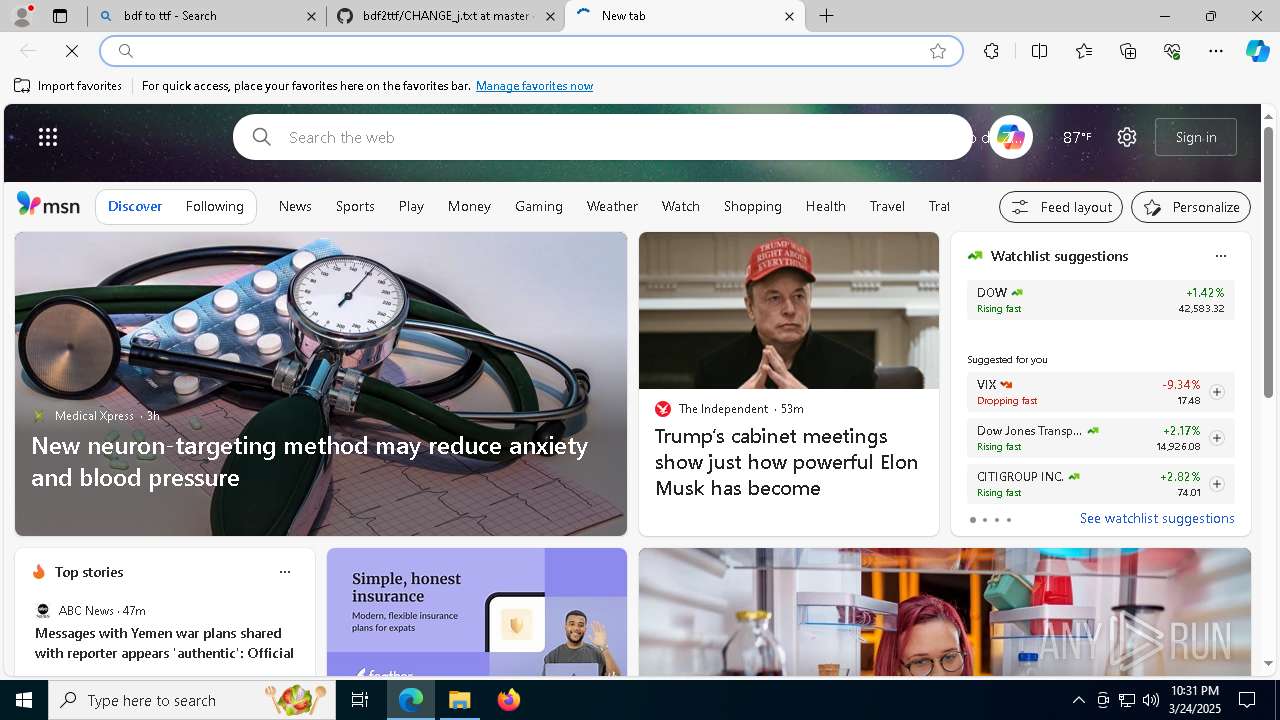Close the bdf to ttf - Search tab
1280x720 pixels.
point(311,16)
